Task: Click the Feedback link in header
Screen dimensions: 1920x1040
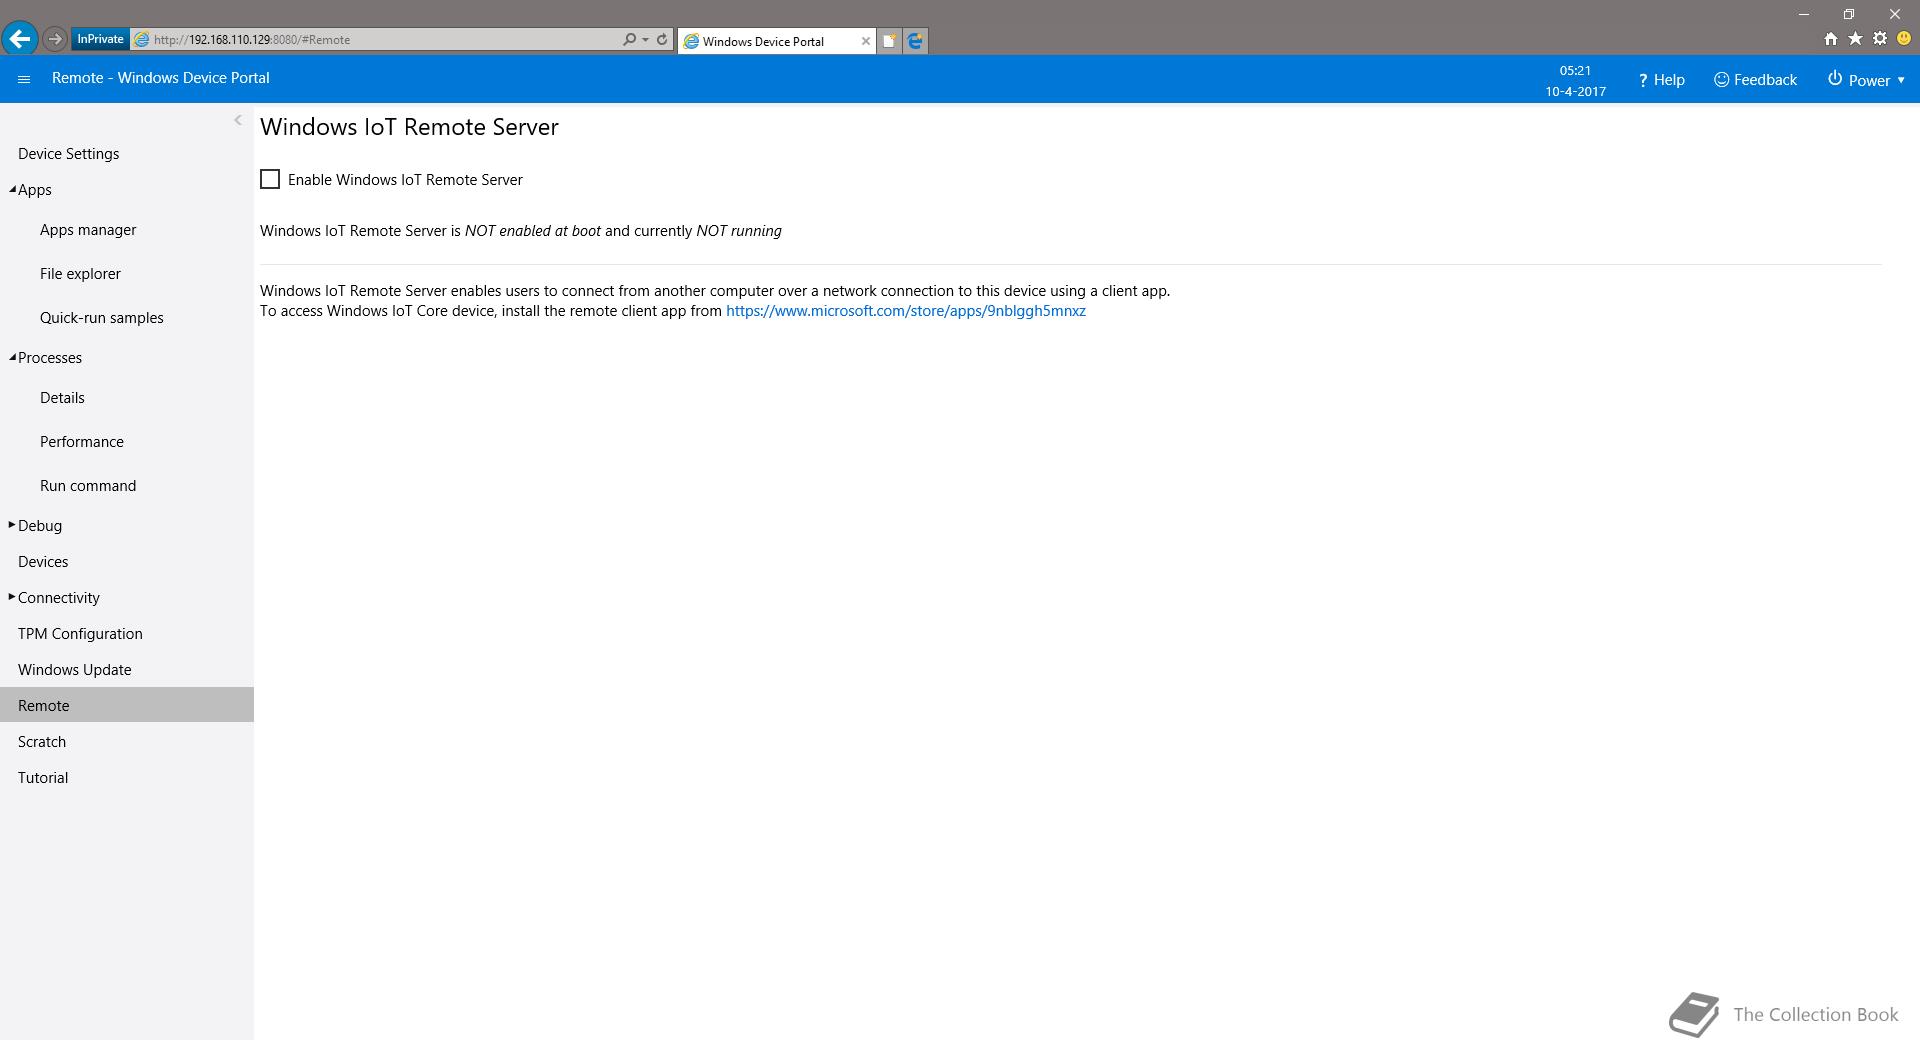Action: tap(1755, 80)
